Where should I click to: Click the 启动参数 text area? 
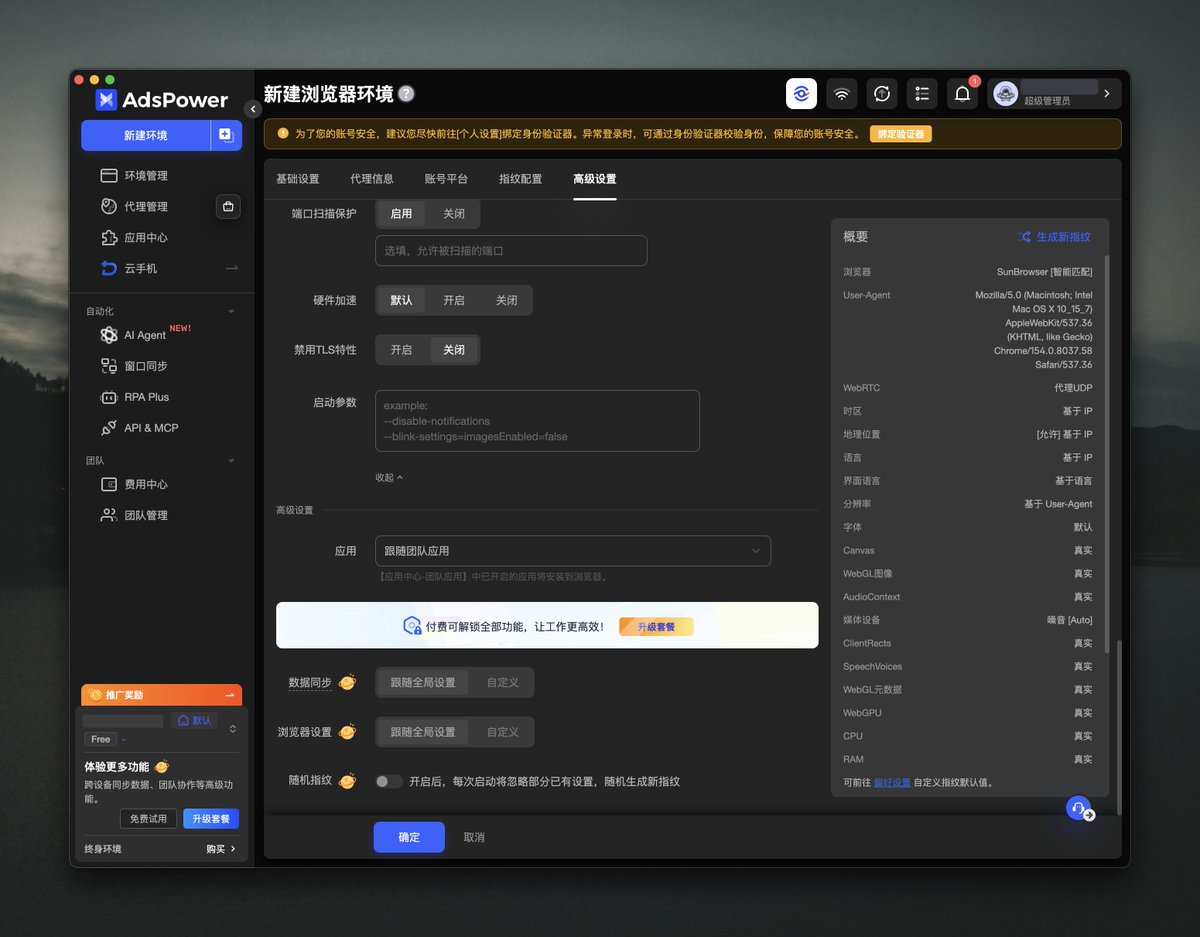pyautogui.click(x=537, y=421)
